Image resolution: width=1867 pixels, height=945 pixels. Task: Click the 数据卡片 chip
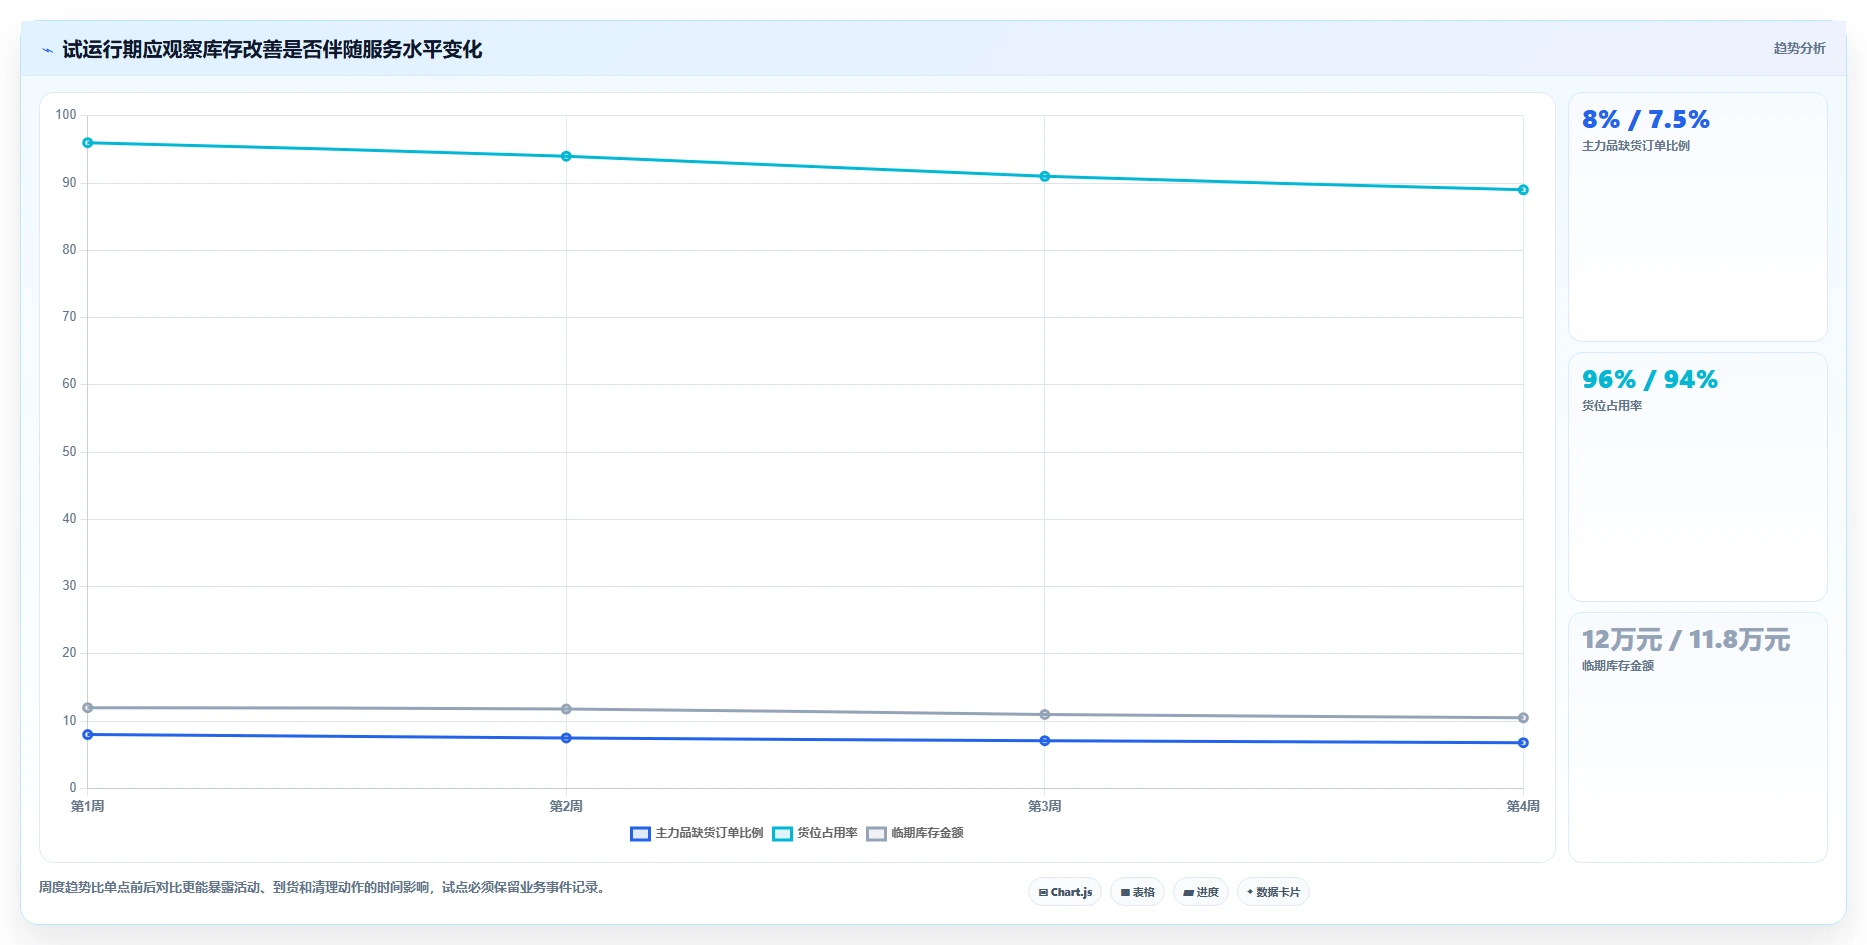point(1273,892)
